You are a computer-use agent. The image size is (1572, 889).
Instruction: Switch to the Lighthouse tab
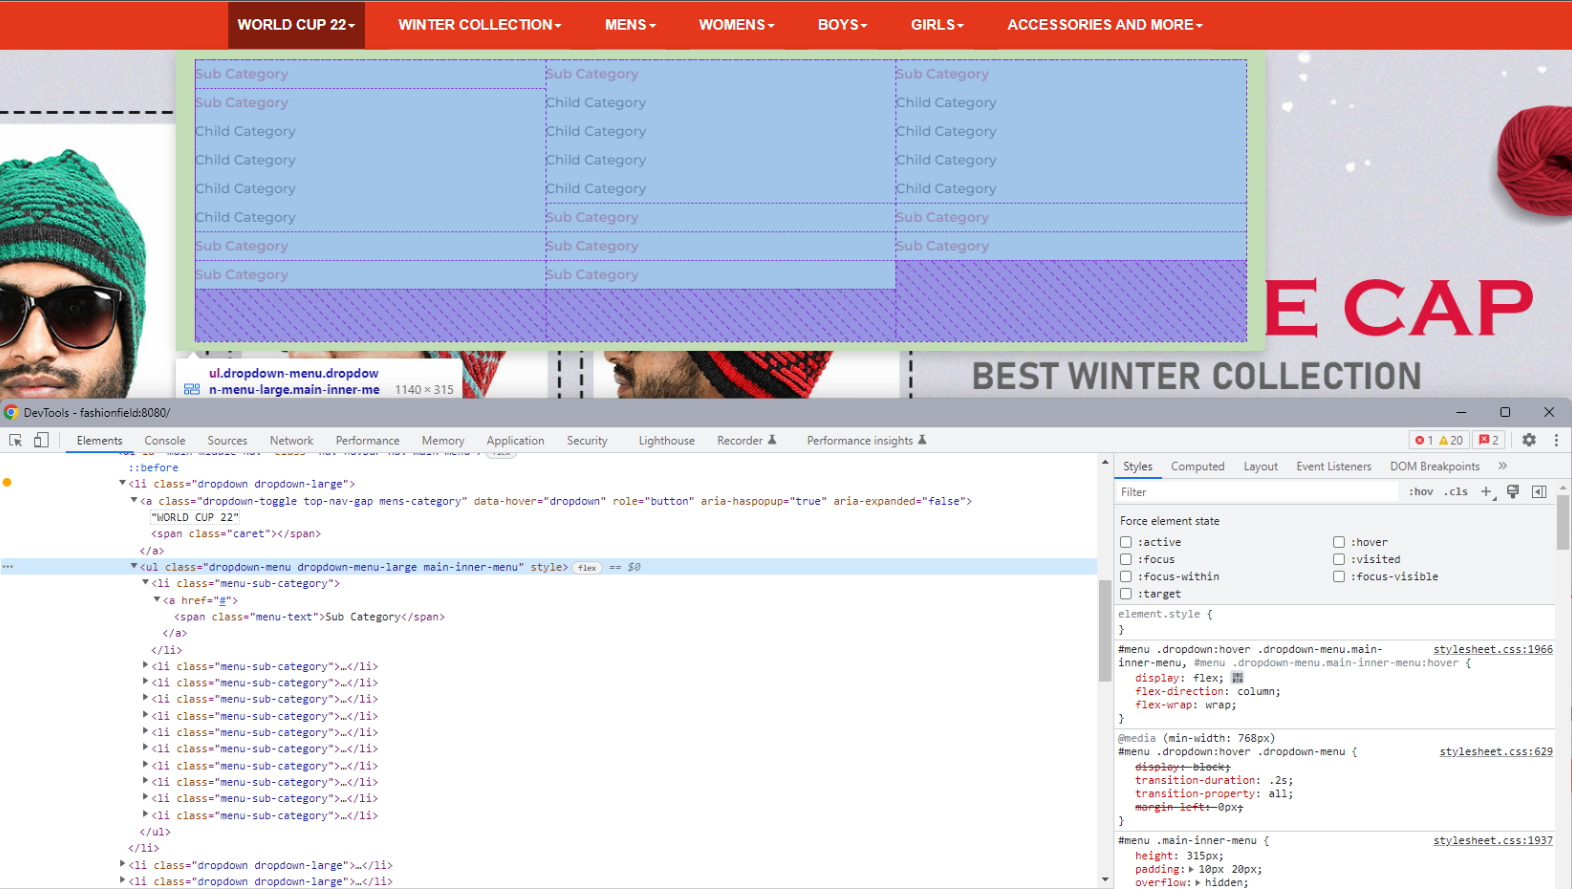click(x=666, y=440)
